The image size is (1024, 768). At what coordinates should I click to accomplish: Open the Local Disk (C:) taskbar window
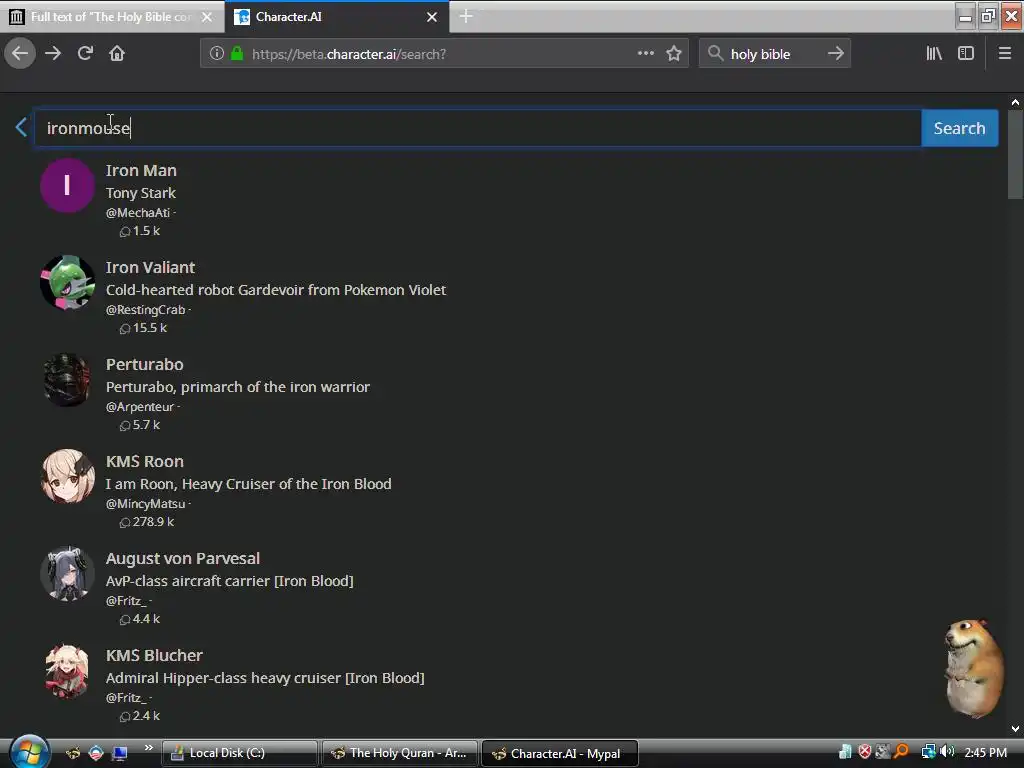click(x=239, y=753)
